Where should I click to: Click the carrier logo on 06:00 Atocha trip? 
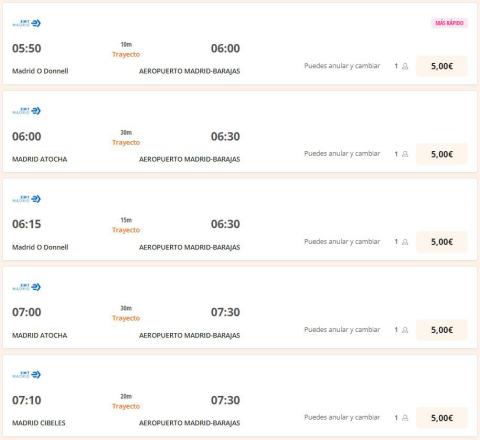(x=26, y=111)
